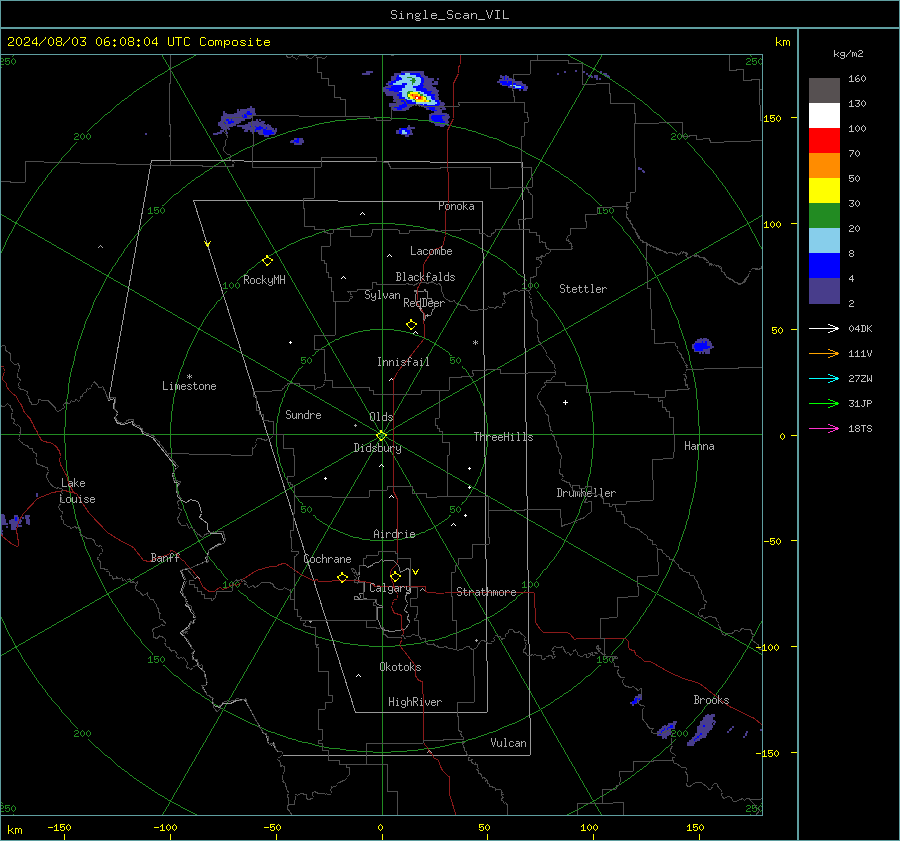Click the 18TS legend label
Viewport: 900px width, 841px height.
[x=860, y=429]
